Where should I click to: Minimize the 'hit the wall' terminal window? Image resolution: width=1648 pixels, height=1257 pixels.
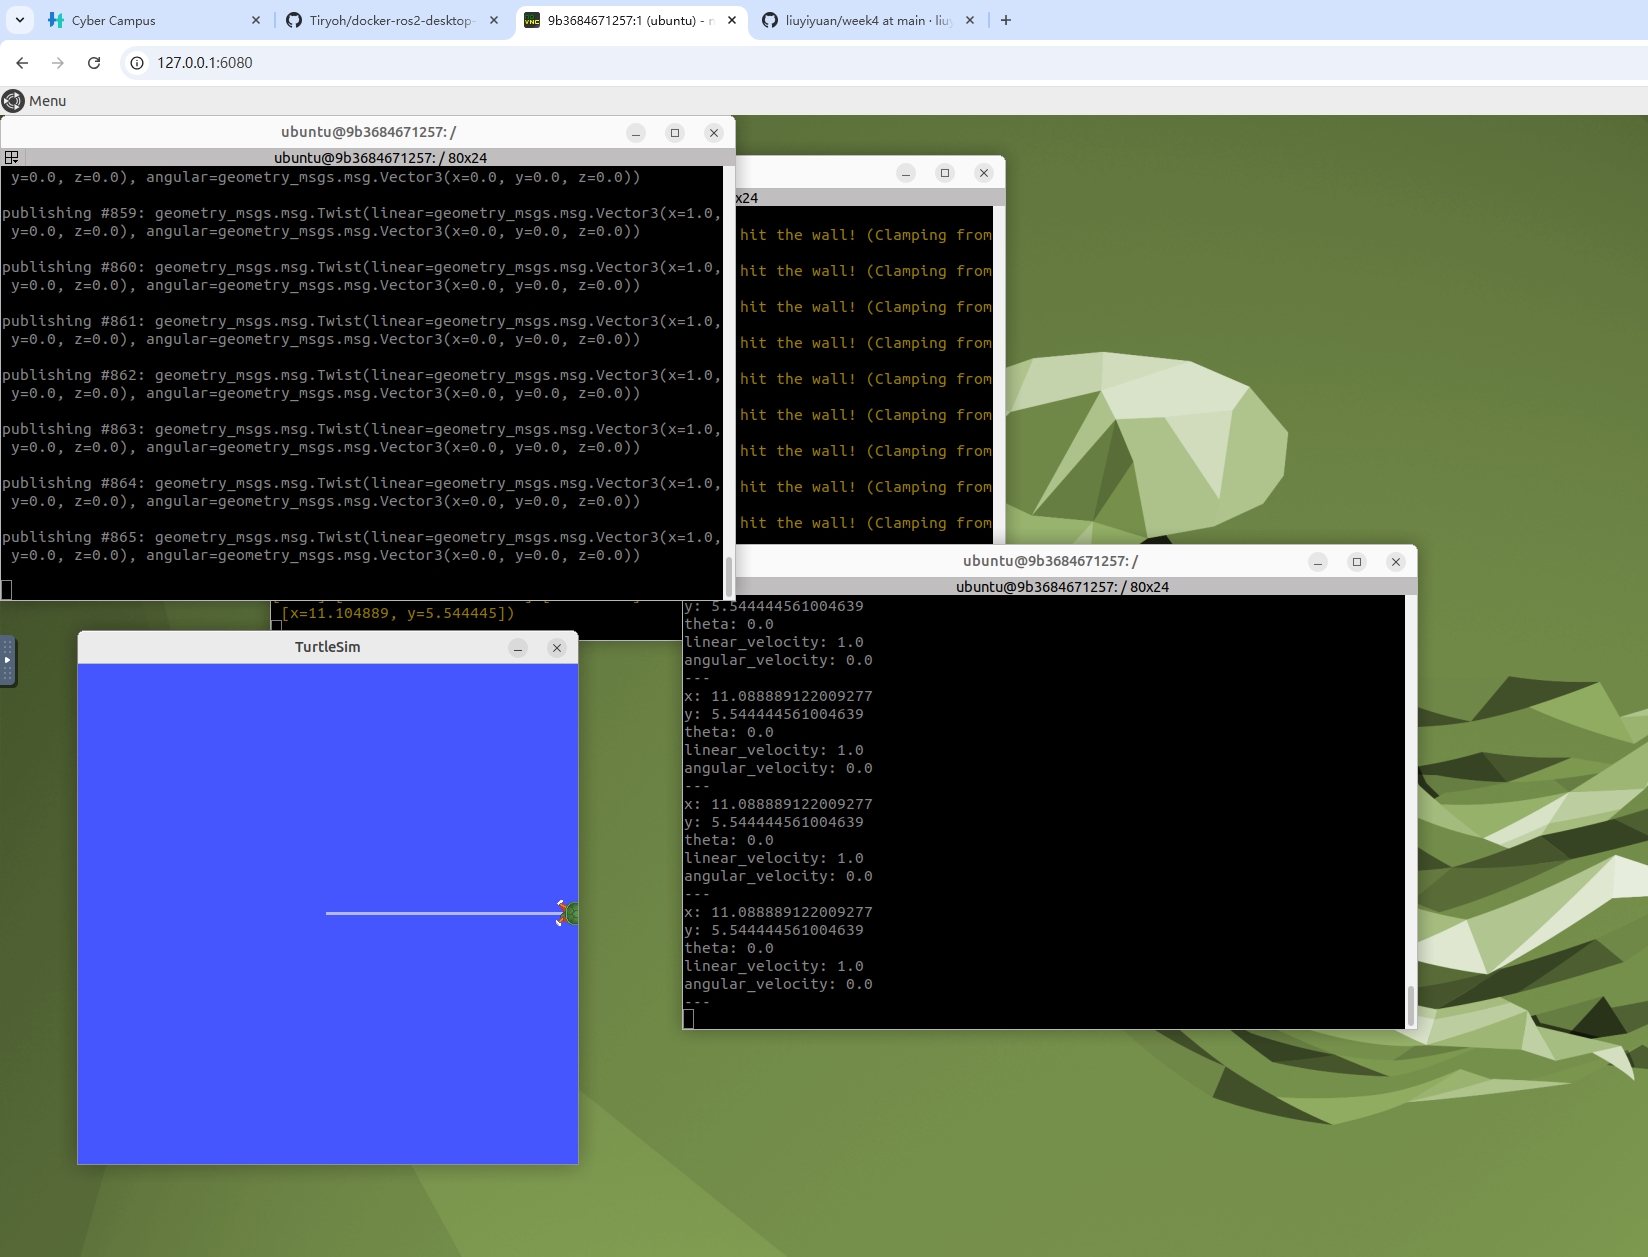pos(906,173)
